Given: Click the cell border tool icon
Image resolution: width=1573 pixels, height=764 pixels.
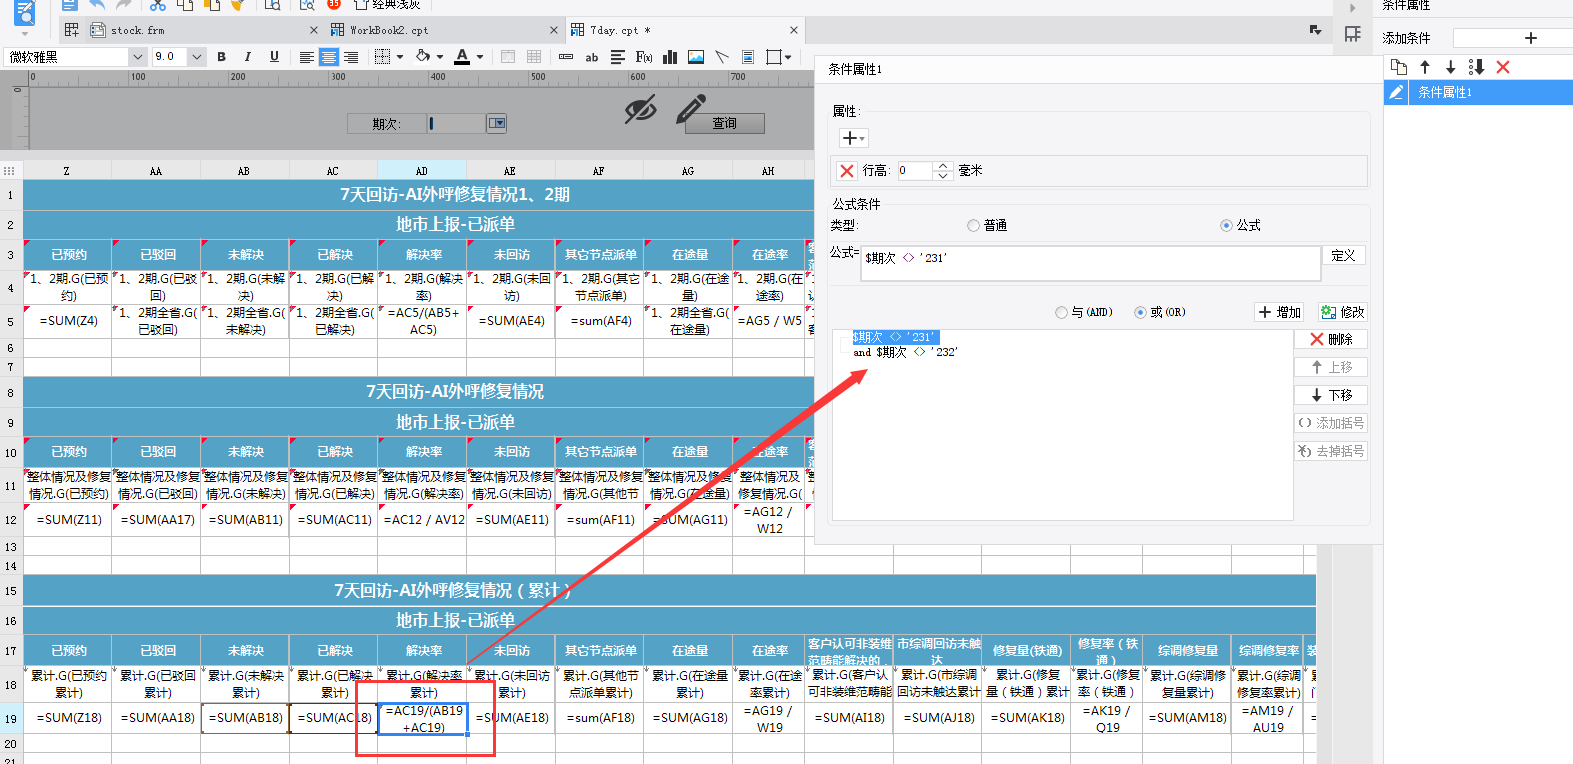Looking at the screenshot, I should point(382,57).
